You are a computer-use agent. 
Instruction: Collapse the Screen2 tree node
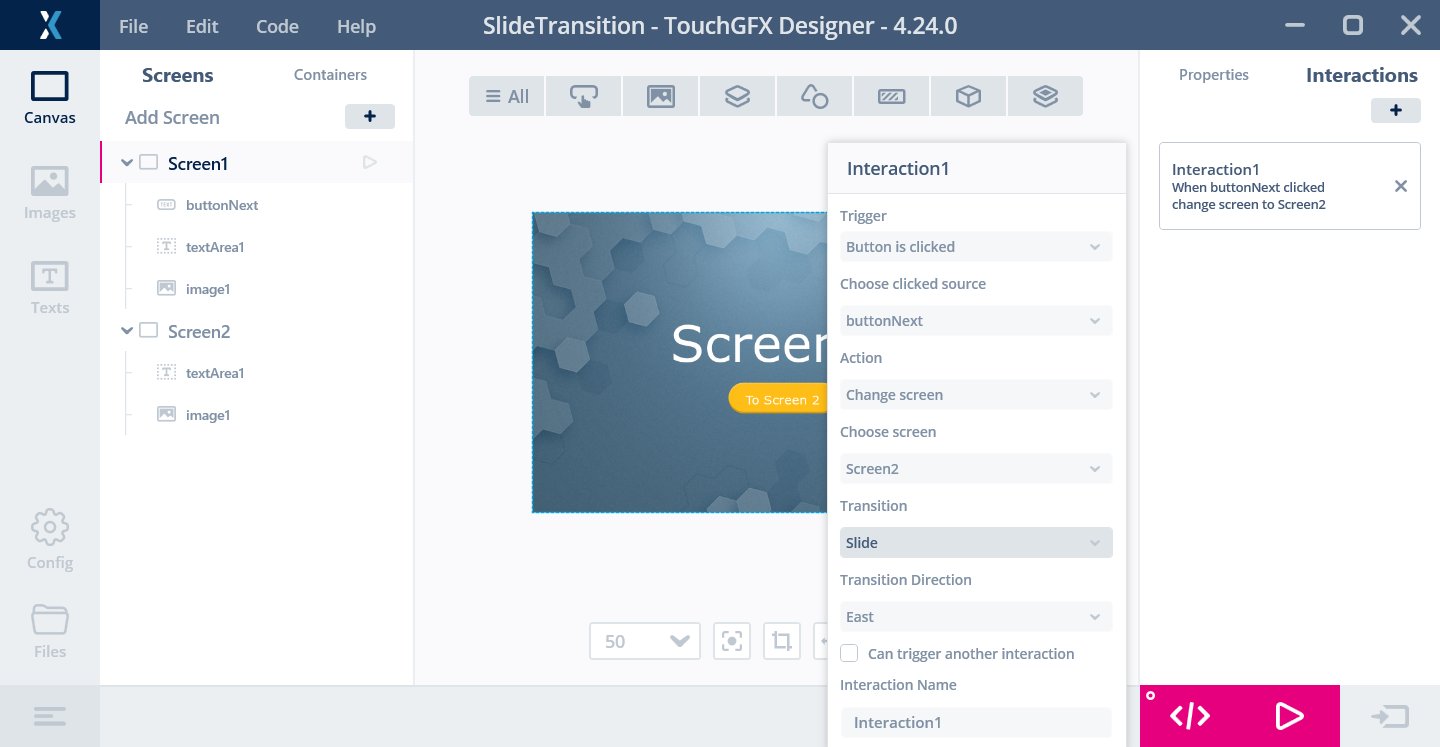[127, 331]
